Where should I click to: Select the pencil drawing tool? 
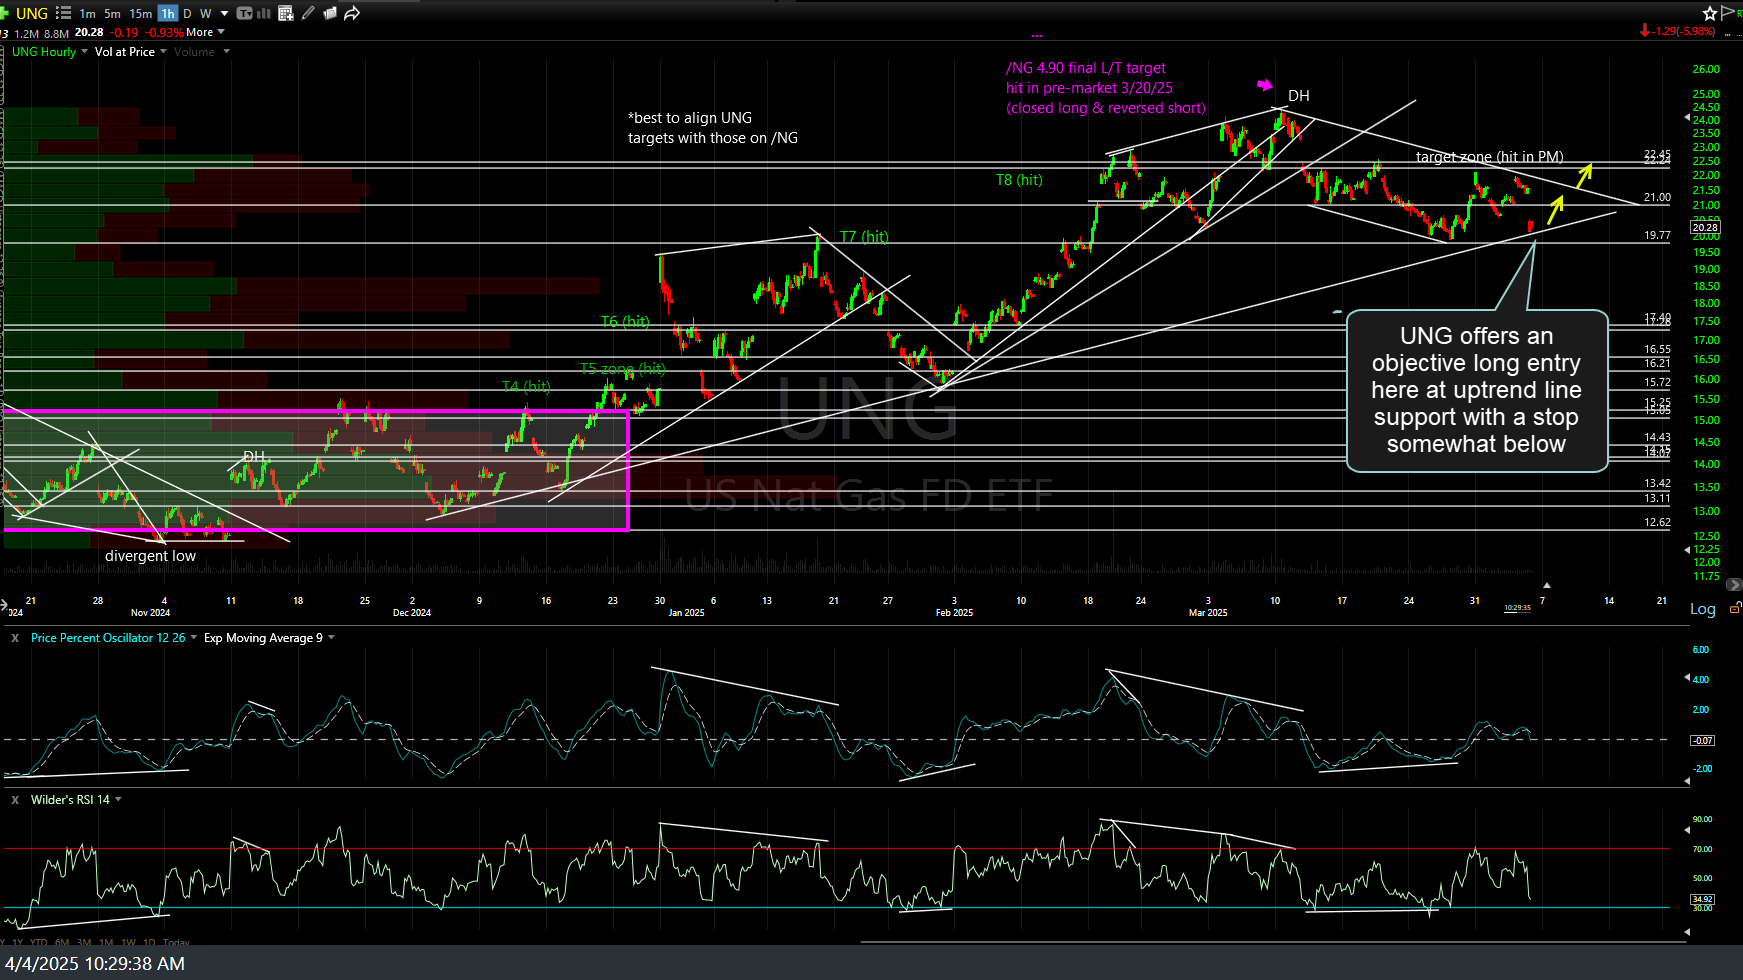(x=308, y=13)
